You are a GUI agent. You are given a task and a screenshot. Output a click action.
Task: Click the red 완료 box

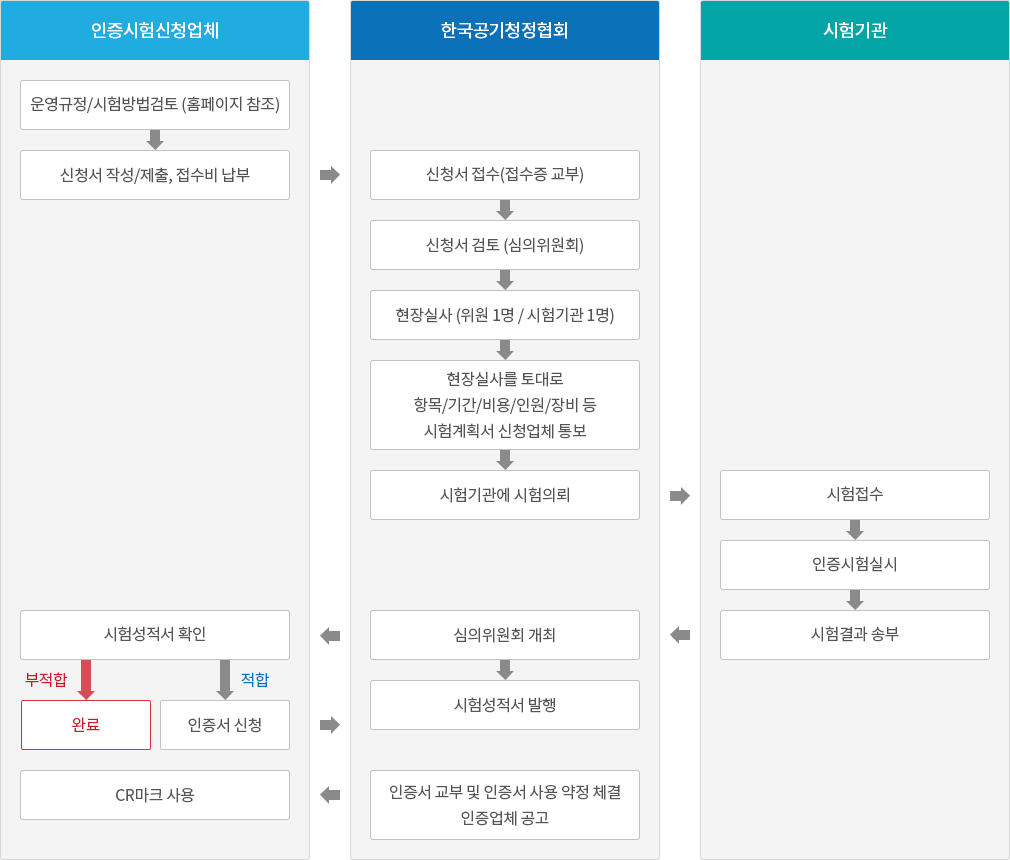[86, 725]
